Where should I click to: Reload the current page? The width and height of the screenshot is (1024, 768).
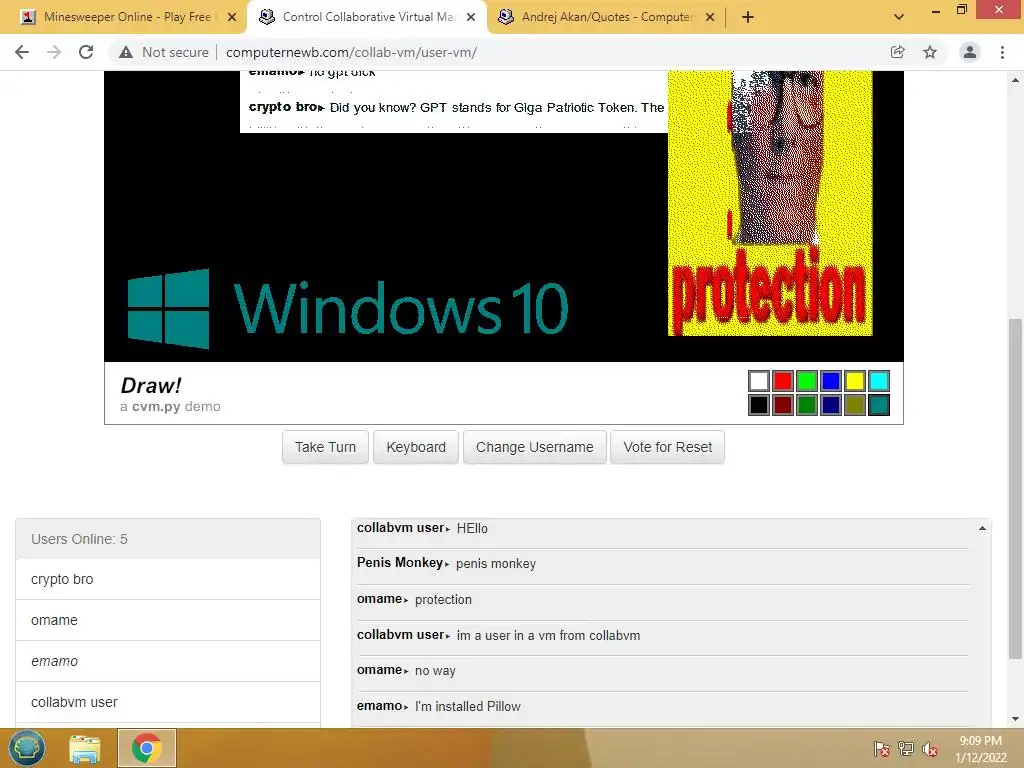[x=86, y=52]
